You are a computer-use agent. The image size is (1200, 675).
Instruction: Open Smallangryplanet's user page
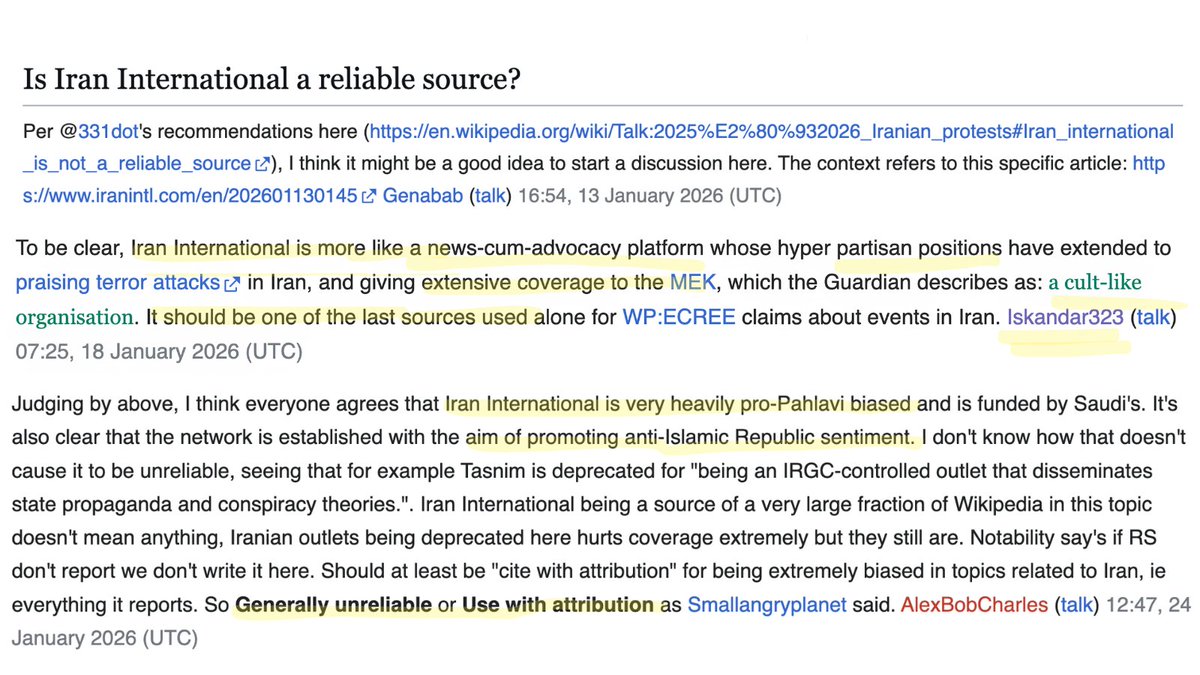point(767,605)
